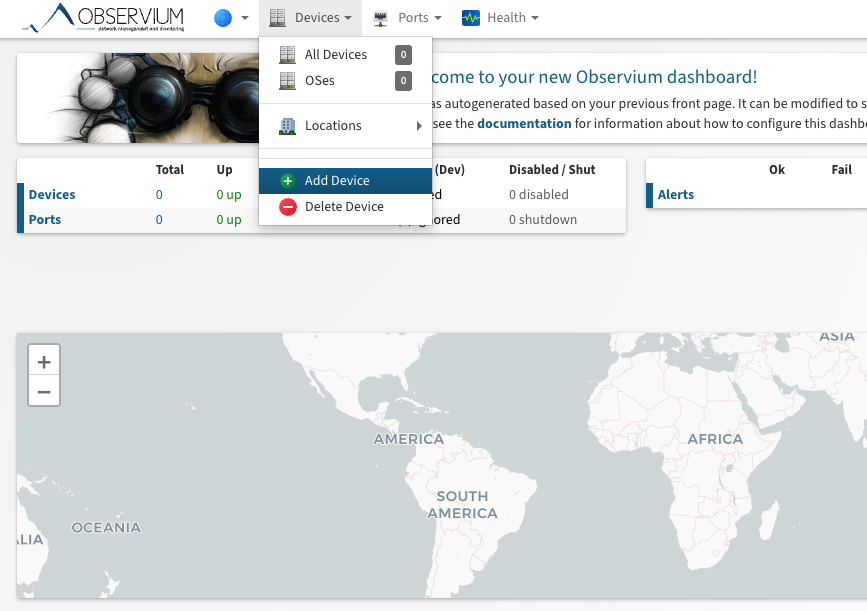This screenshot has width=867, height=611.
Task: Click the All Devices server icon
Action: (x=288, y=55)
